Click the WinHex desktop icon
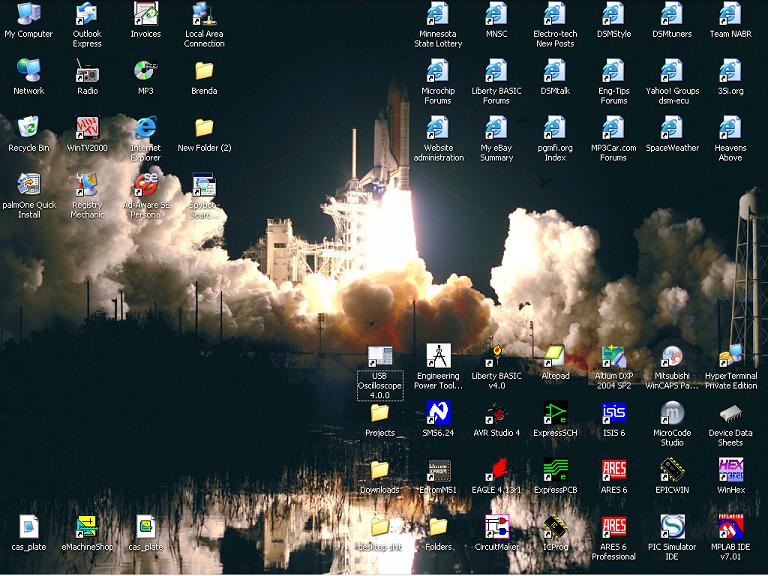The image size is (768, 576). point(731,470)
